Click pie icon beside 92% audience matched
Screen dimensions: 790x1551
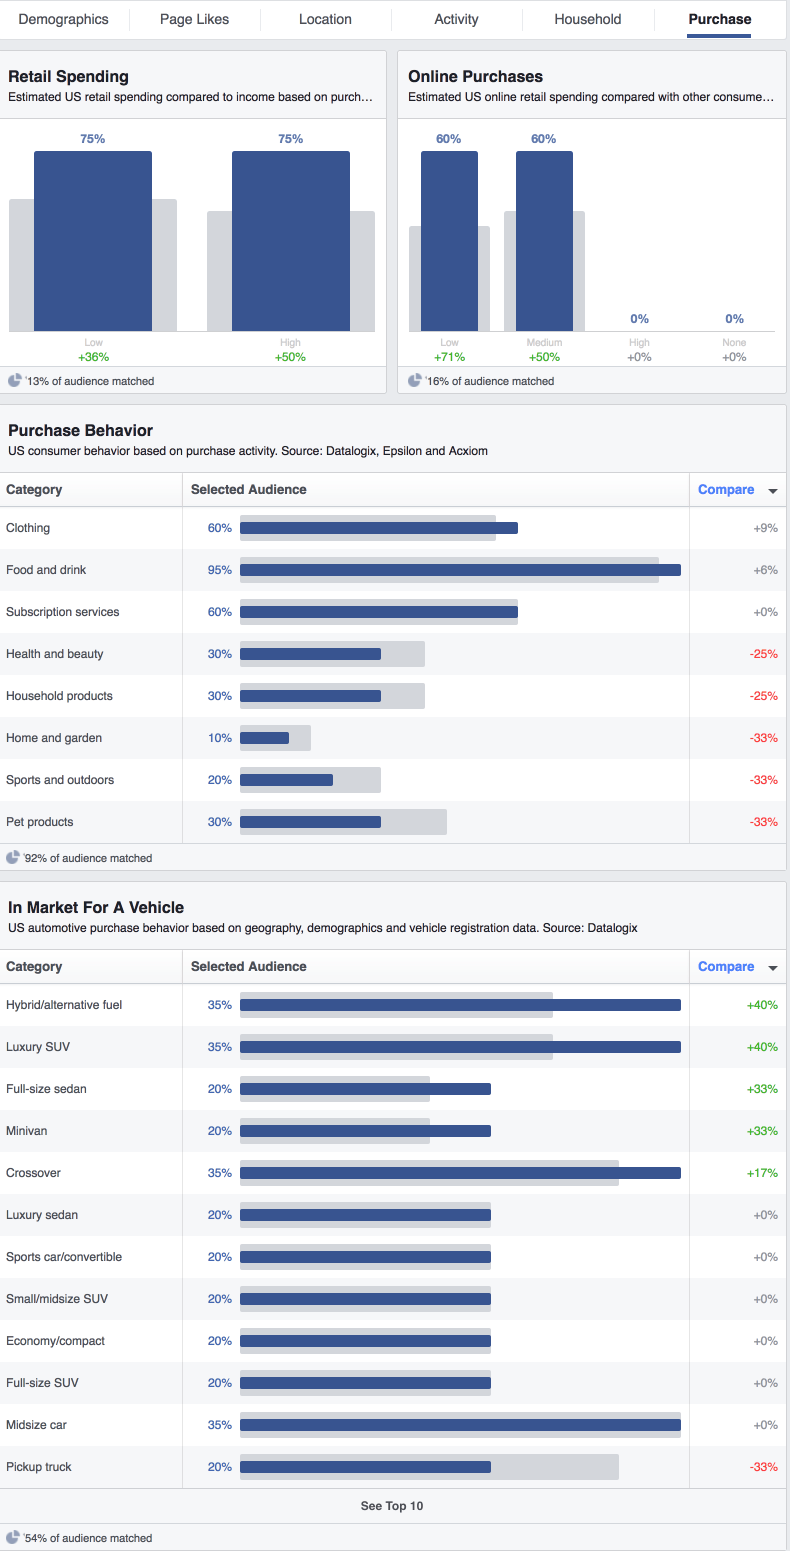click(x=13, y=858)
